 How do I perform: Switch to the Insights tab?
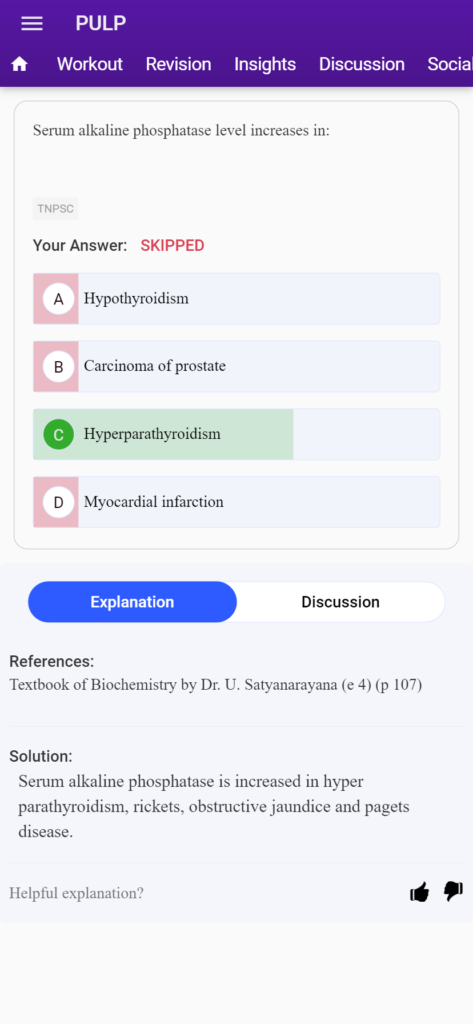(x=265, y=64)
